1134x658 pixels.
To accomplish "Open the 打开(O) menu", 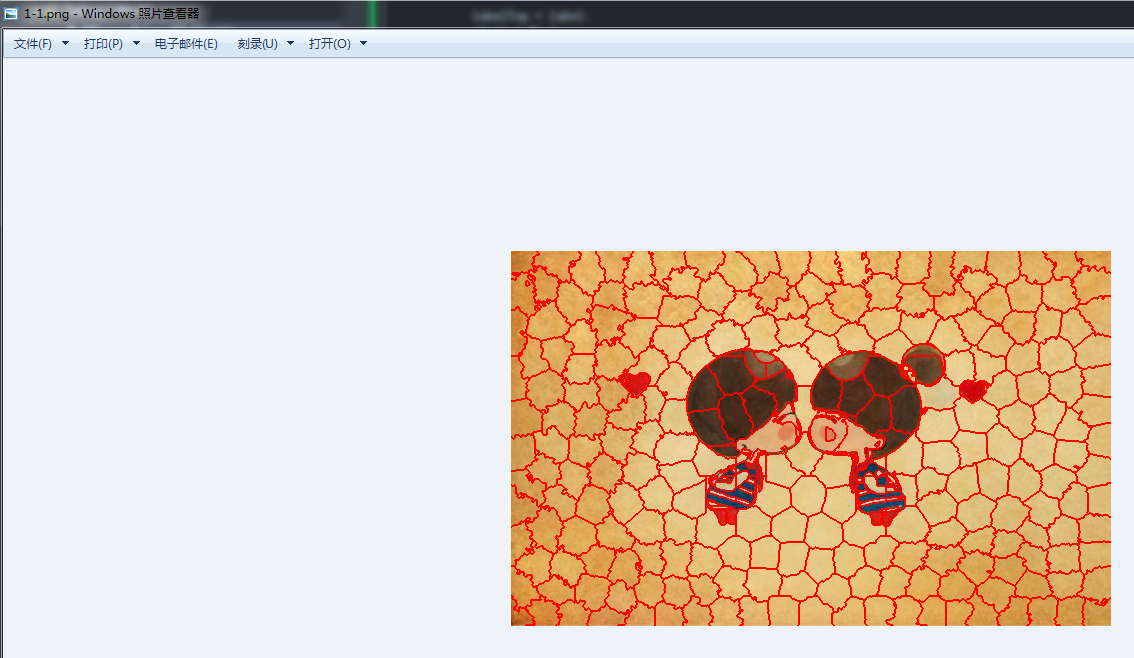I will point(329,44).
